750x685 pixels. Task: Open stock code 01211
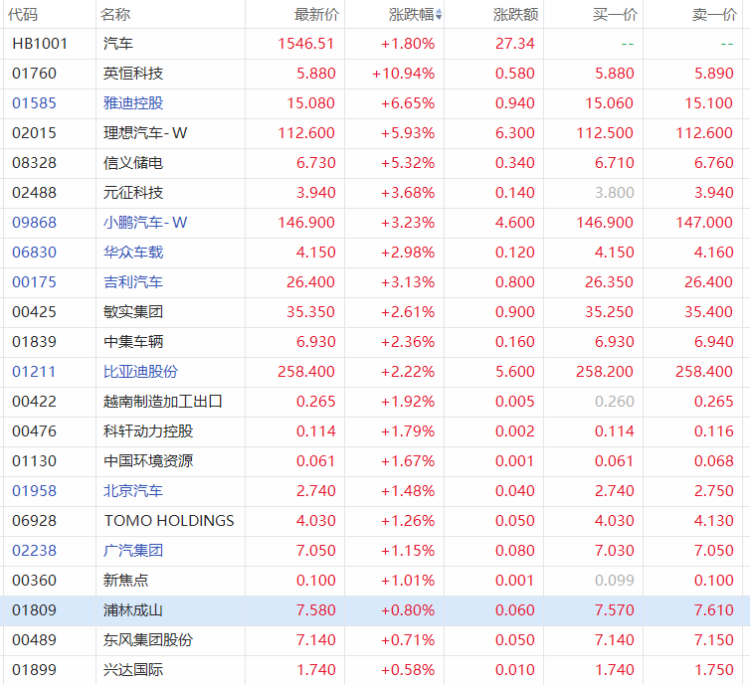coord(34,372)
